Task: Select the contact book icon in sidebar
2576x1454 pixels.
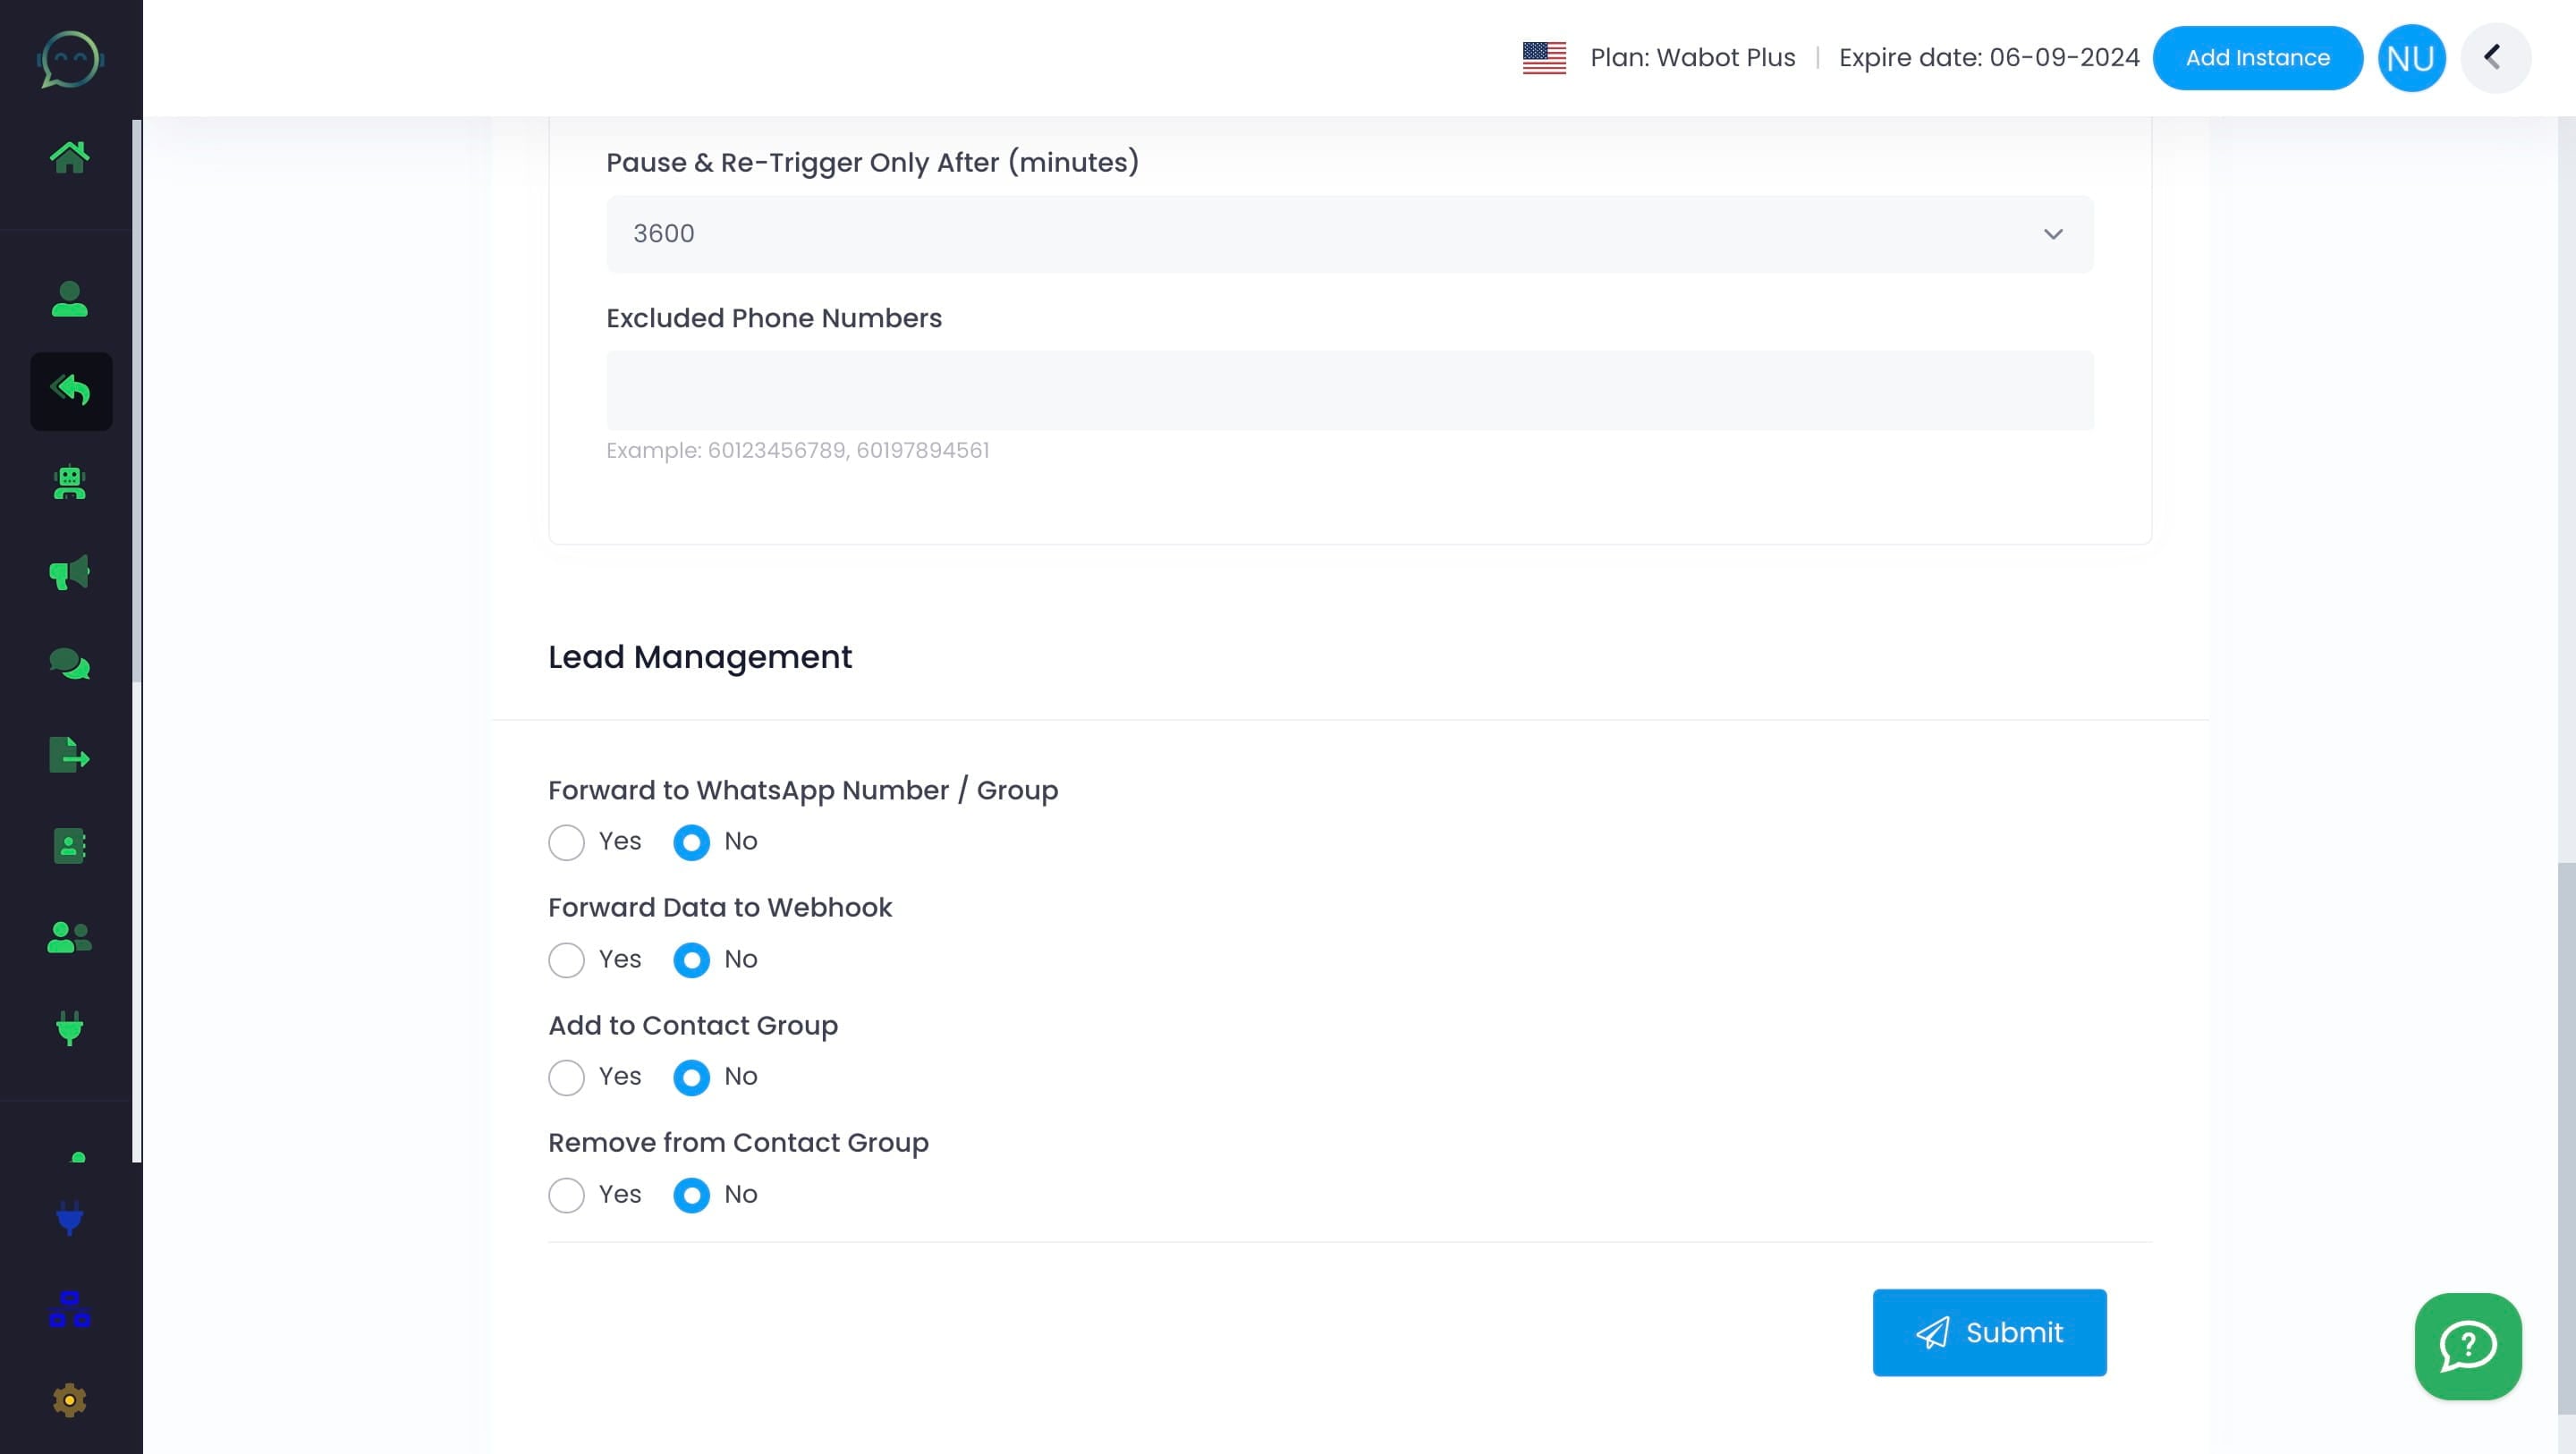Action: coord(68,846)
